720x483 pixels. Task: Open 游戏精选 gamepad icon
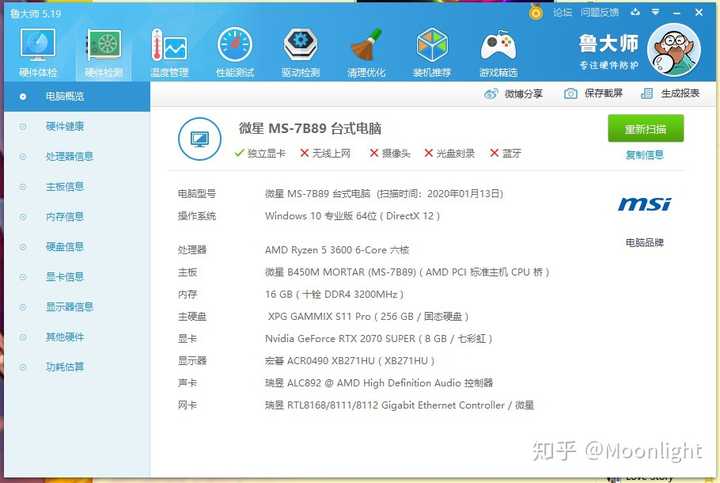(498, 52)
